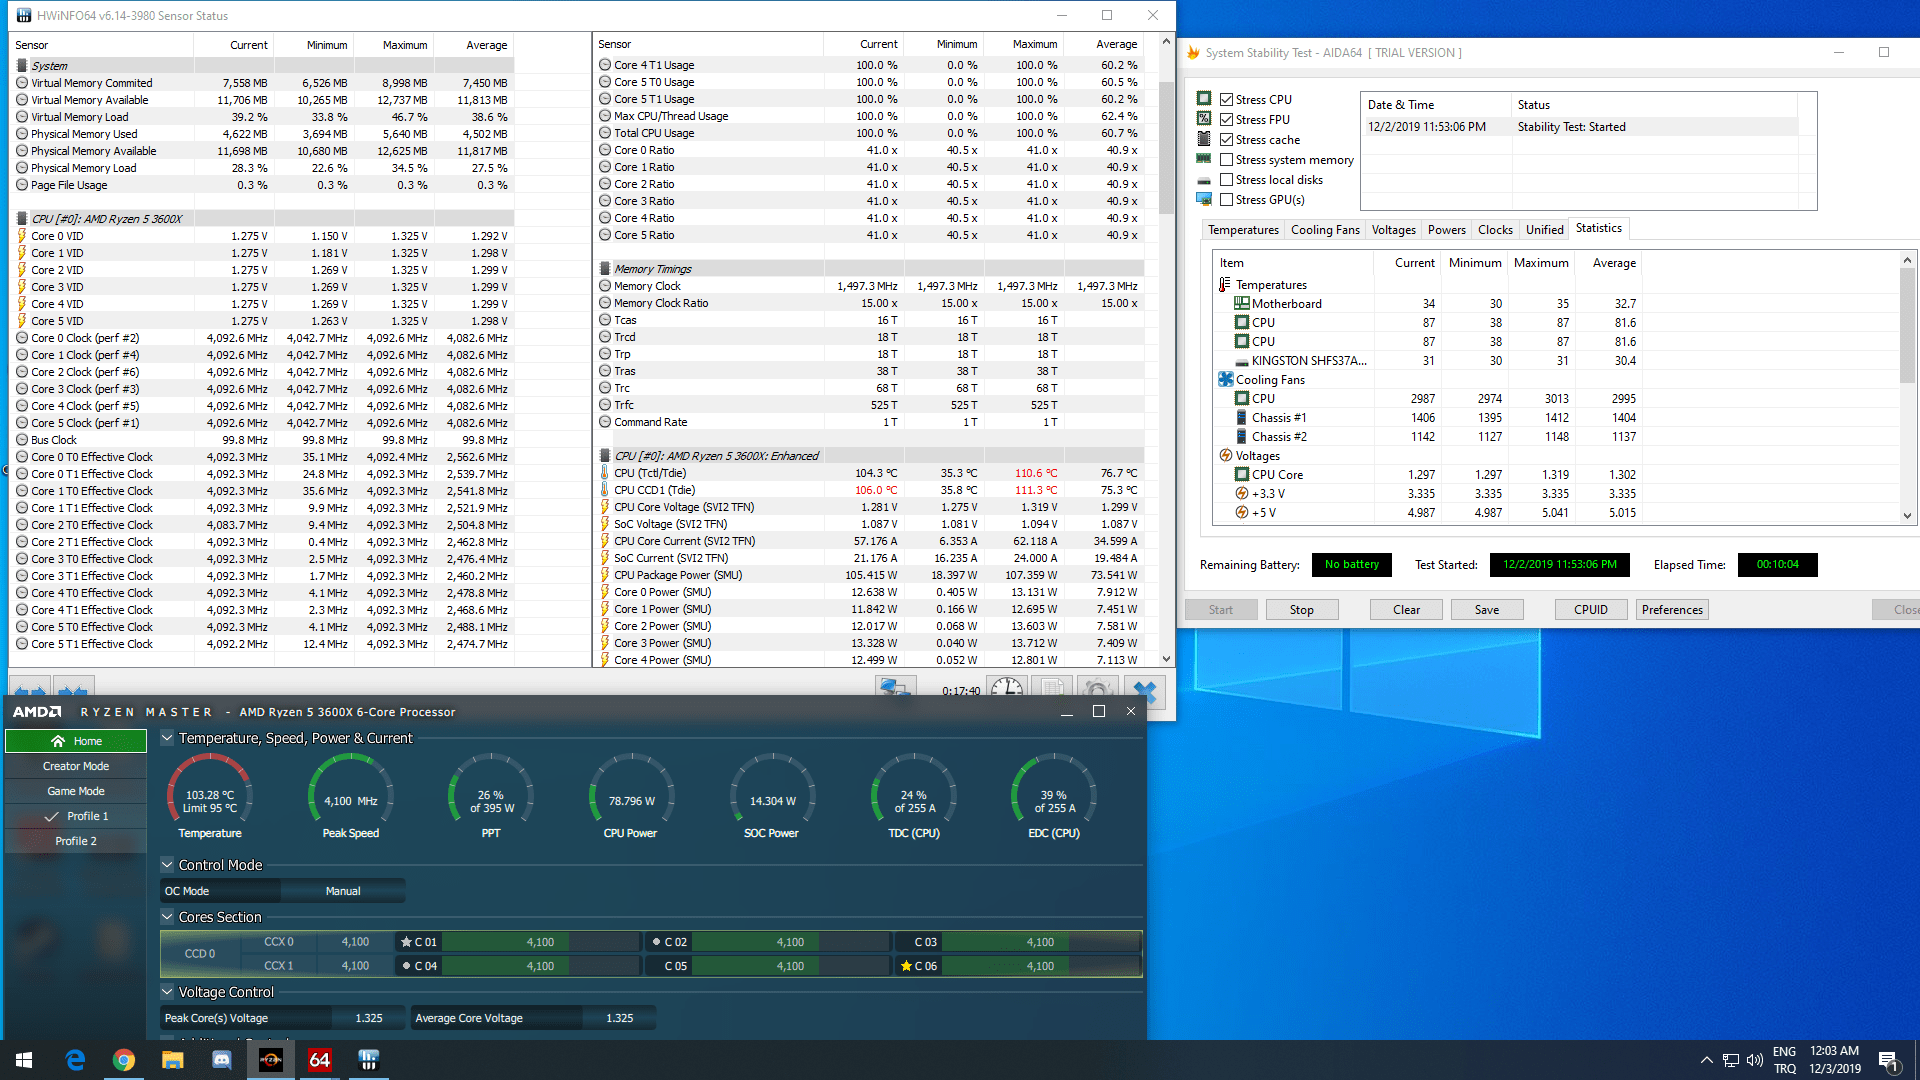Collapse Cores Section in Ryzen Master

pyautogui.click(x=167, y=917)
